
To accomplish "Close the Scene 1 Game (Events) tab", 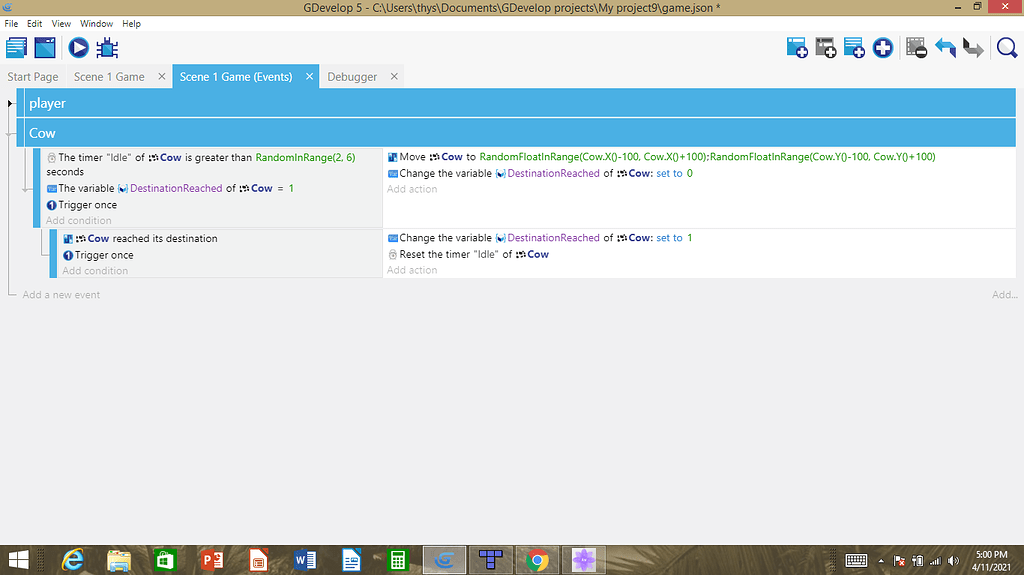I will coord(310,77).
